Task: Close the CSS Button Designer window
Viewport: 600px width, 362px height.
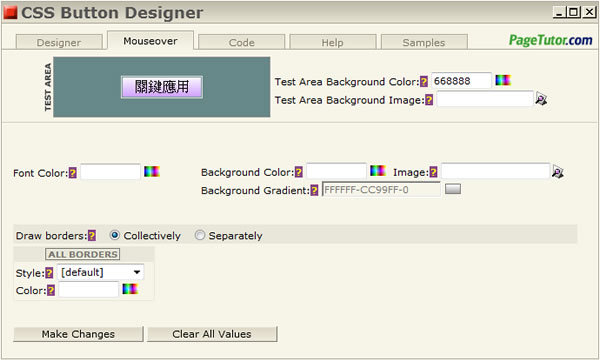Action: [589, 13]
